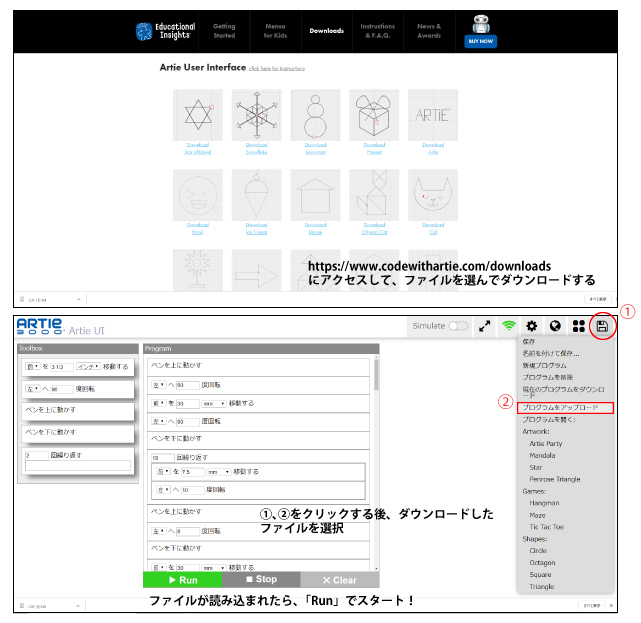
Task: Click the 7.5 distance input field
Action: click(x=192, y=472)
